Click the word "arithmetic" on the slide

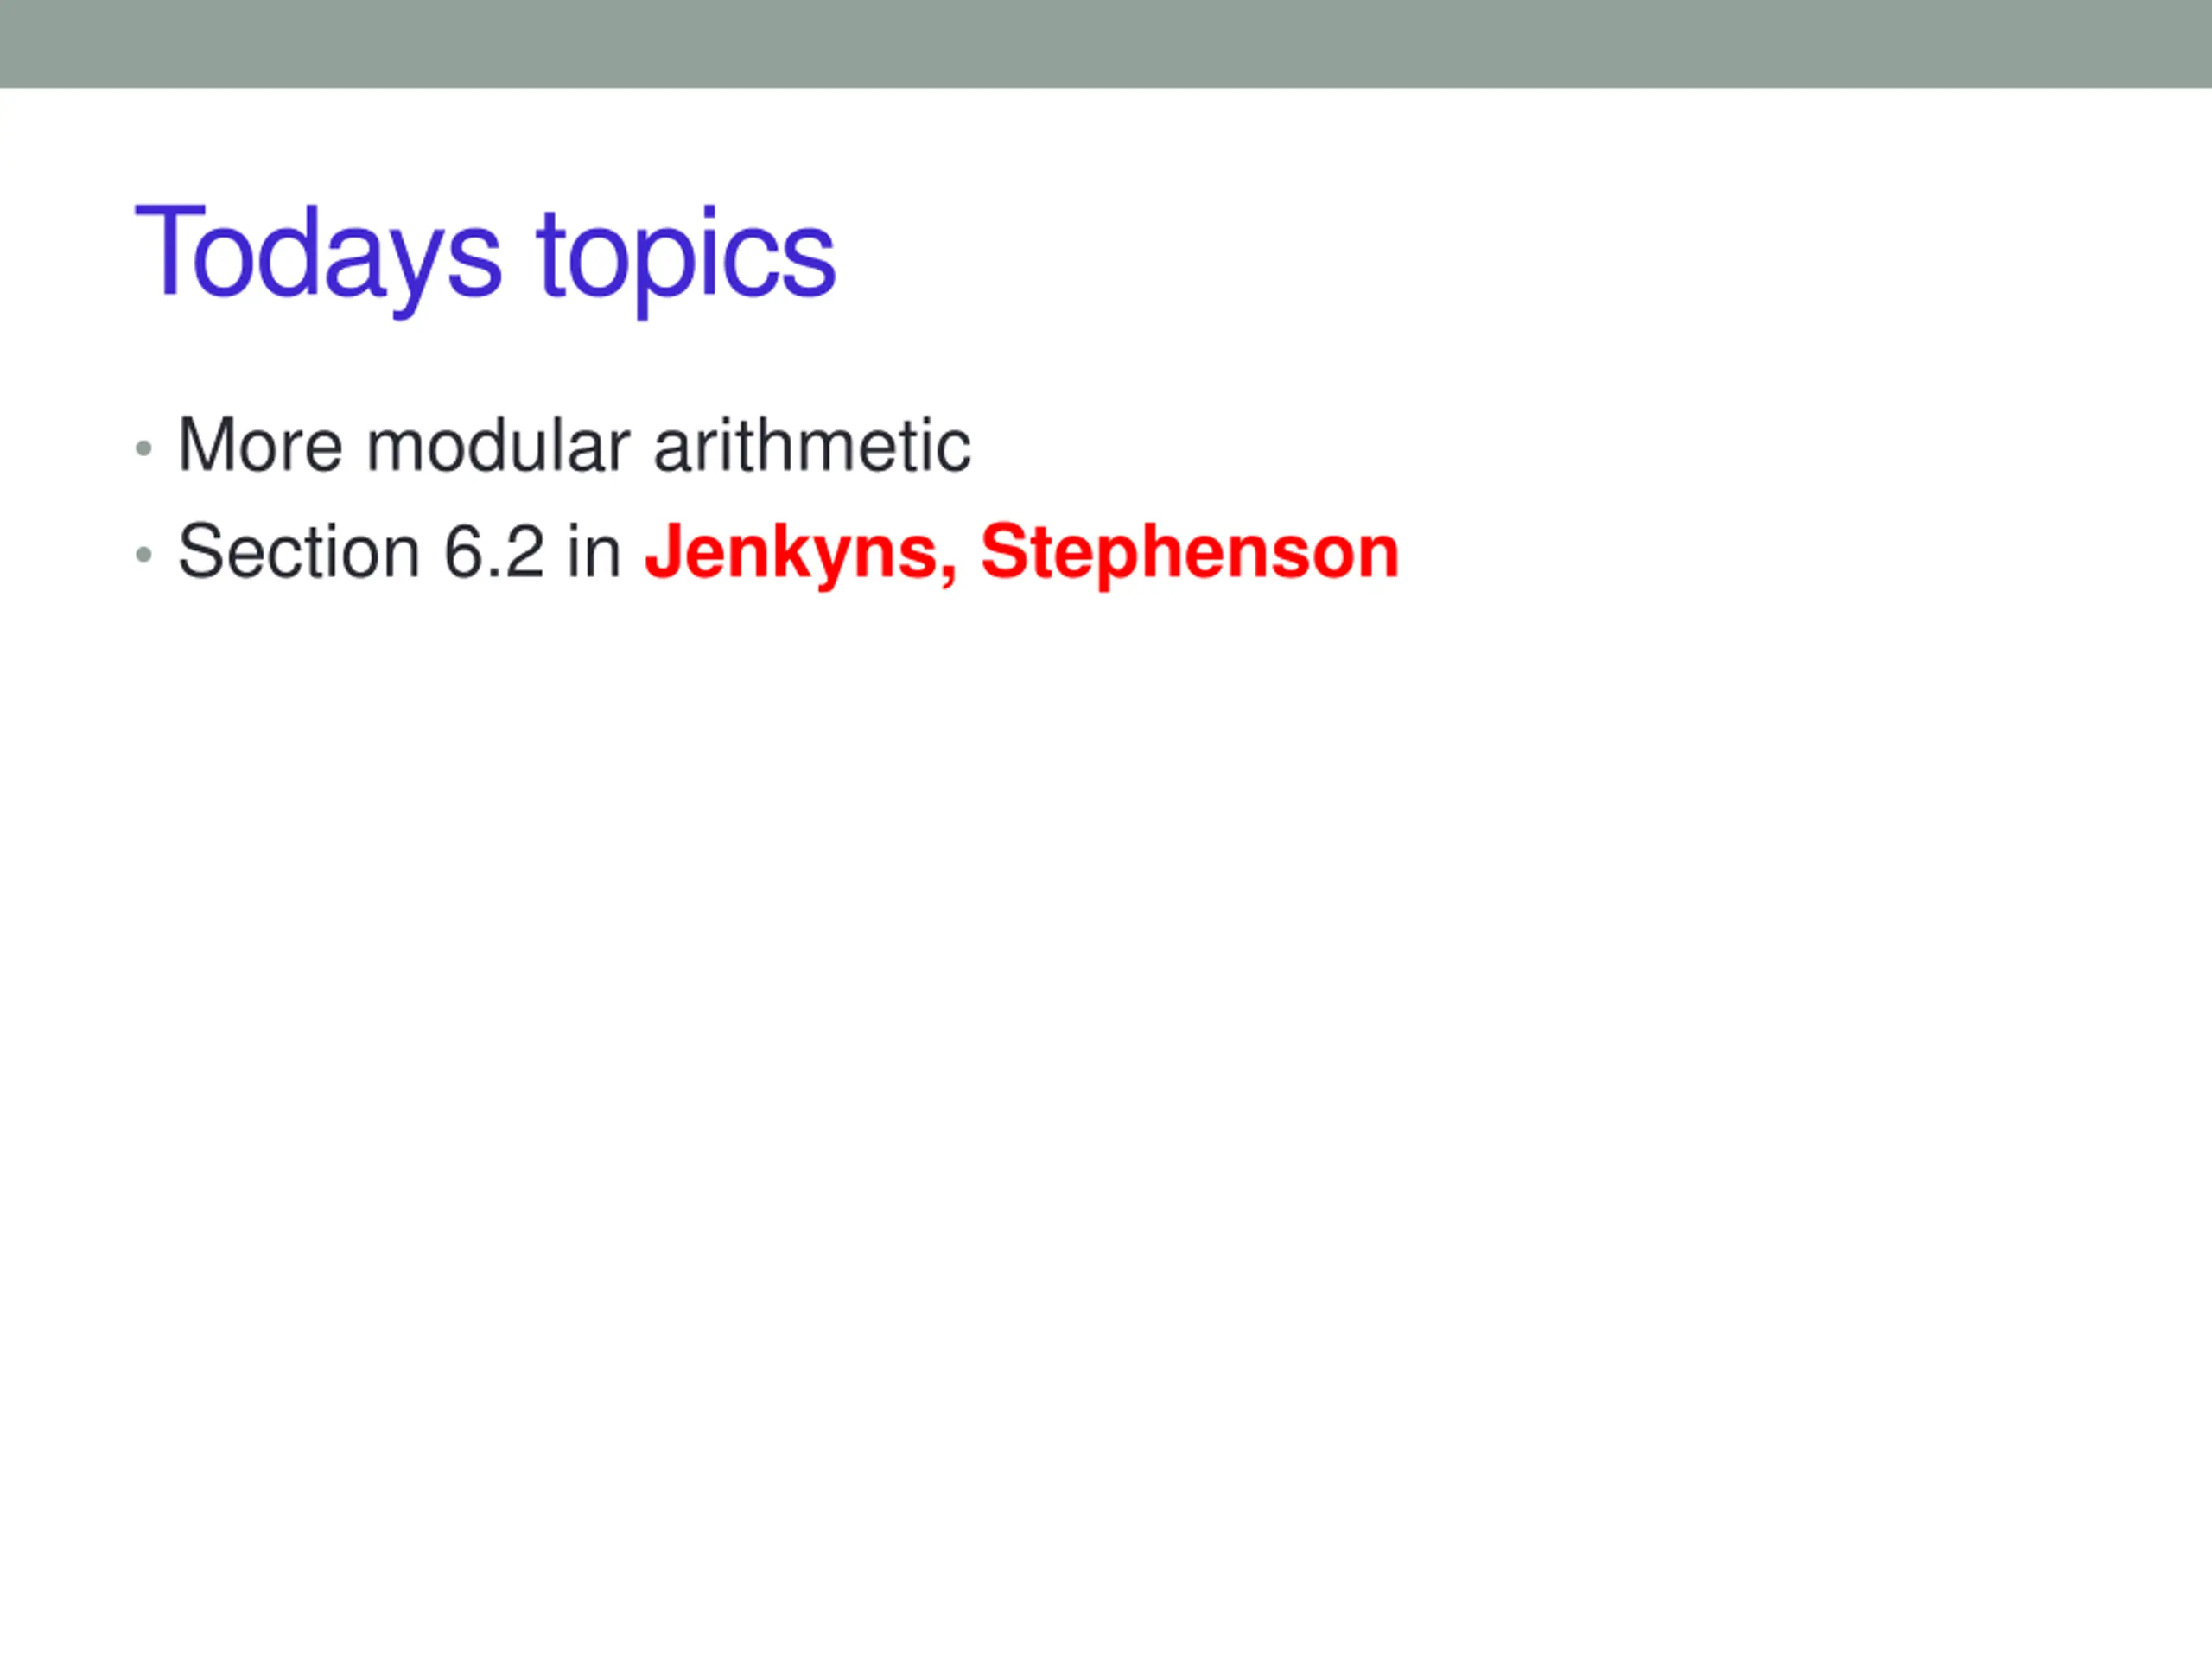coord(811,445)
